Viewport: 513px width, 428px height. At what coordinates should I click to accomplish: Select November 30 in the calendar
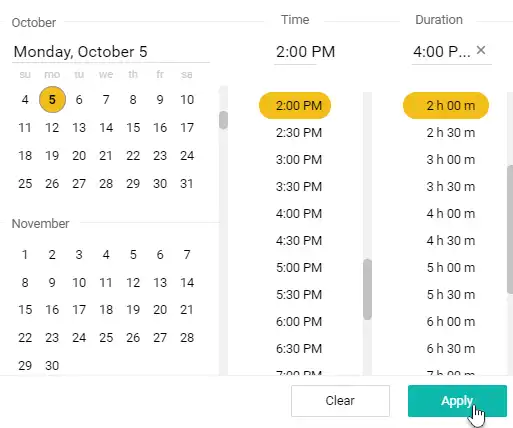pyautogui.click(x=52, y=365)
